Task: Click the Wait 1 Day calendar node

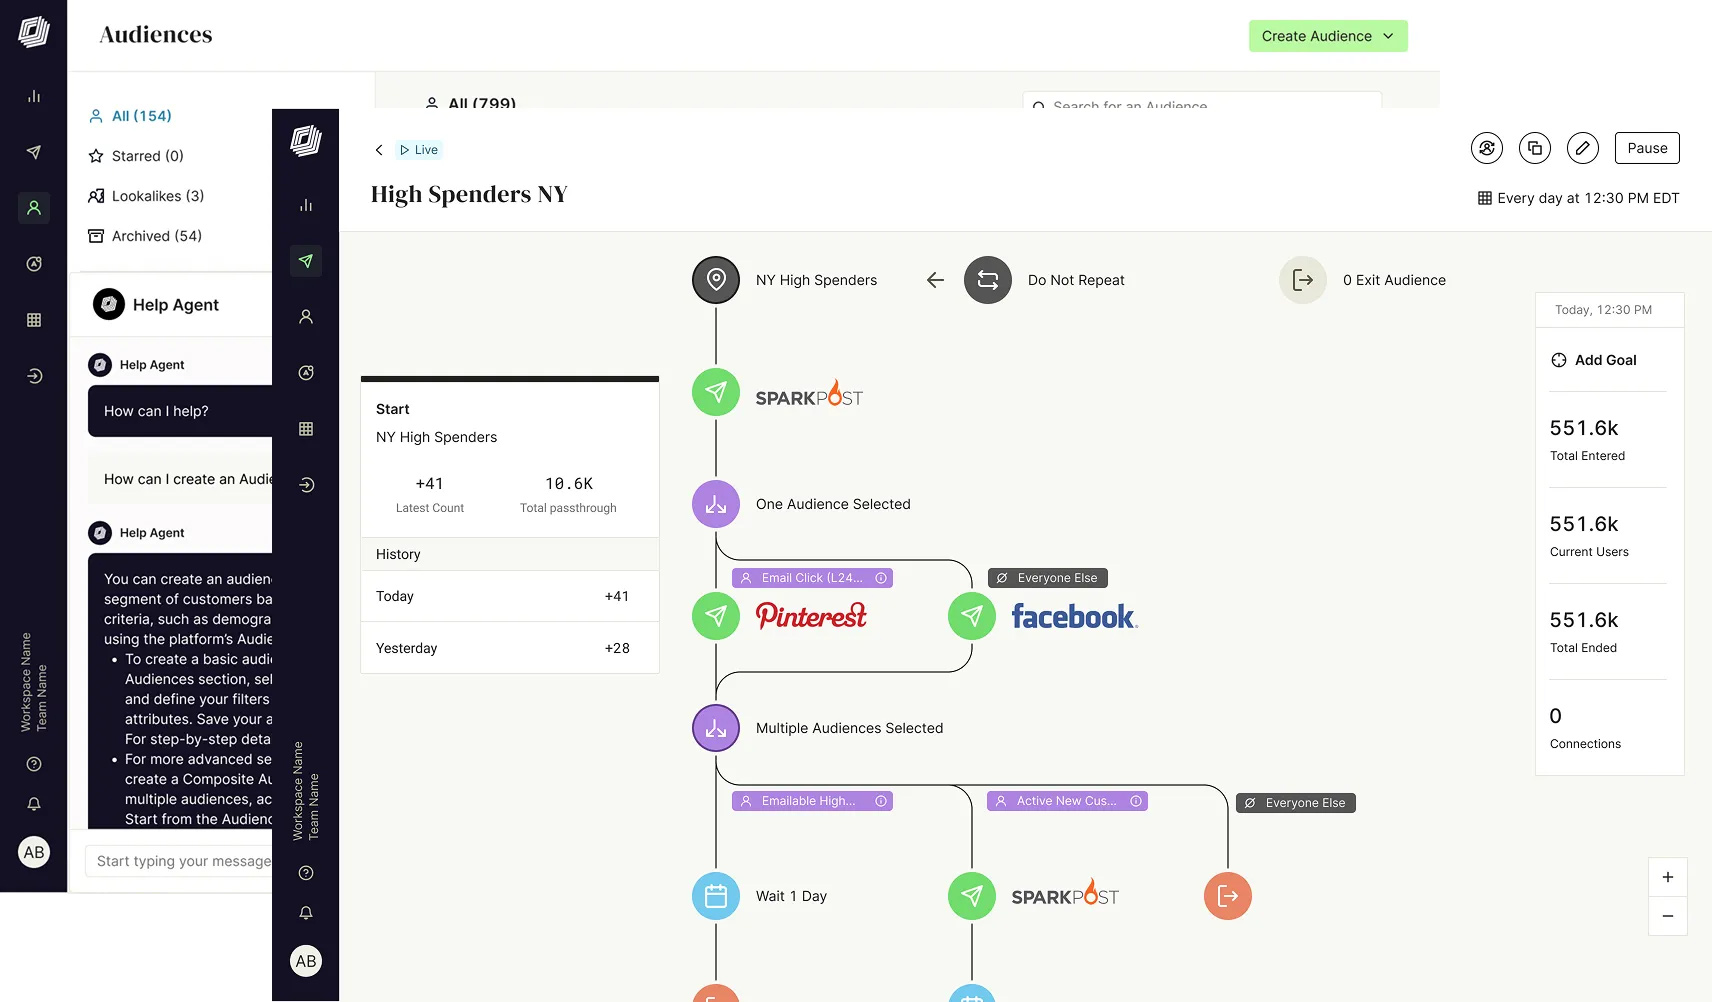Action: coord(716,896)
